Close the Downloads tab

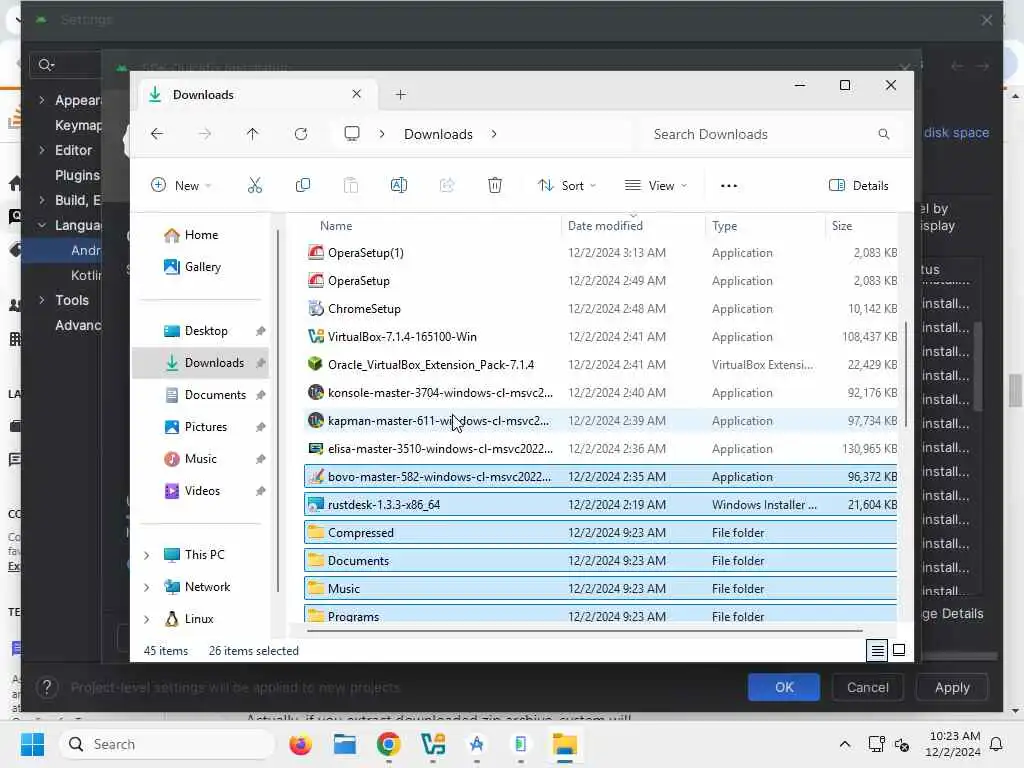tap(357, 94)
